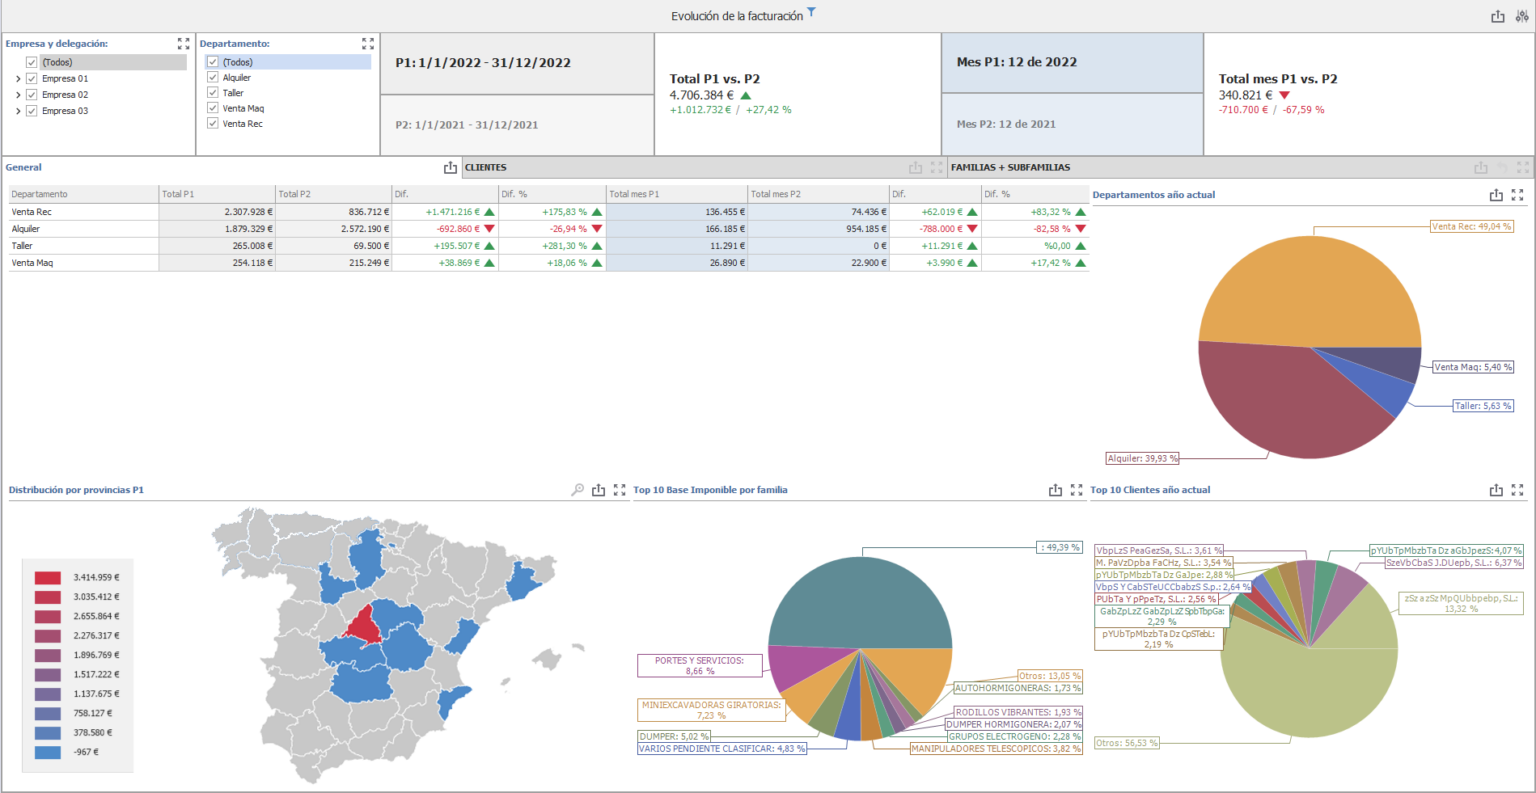Export the Top 10 Base Imponible chart

(x=1055, y=490)
